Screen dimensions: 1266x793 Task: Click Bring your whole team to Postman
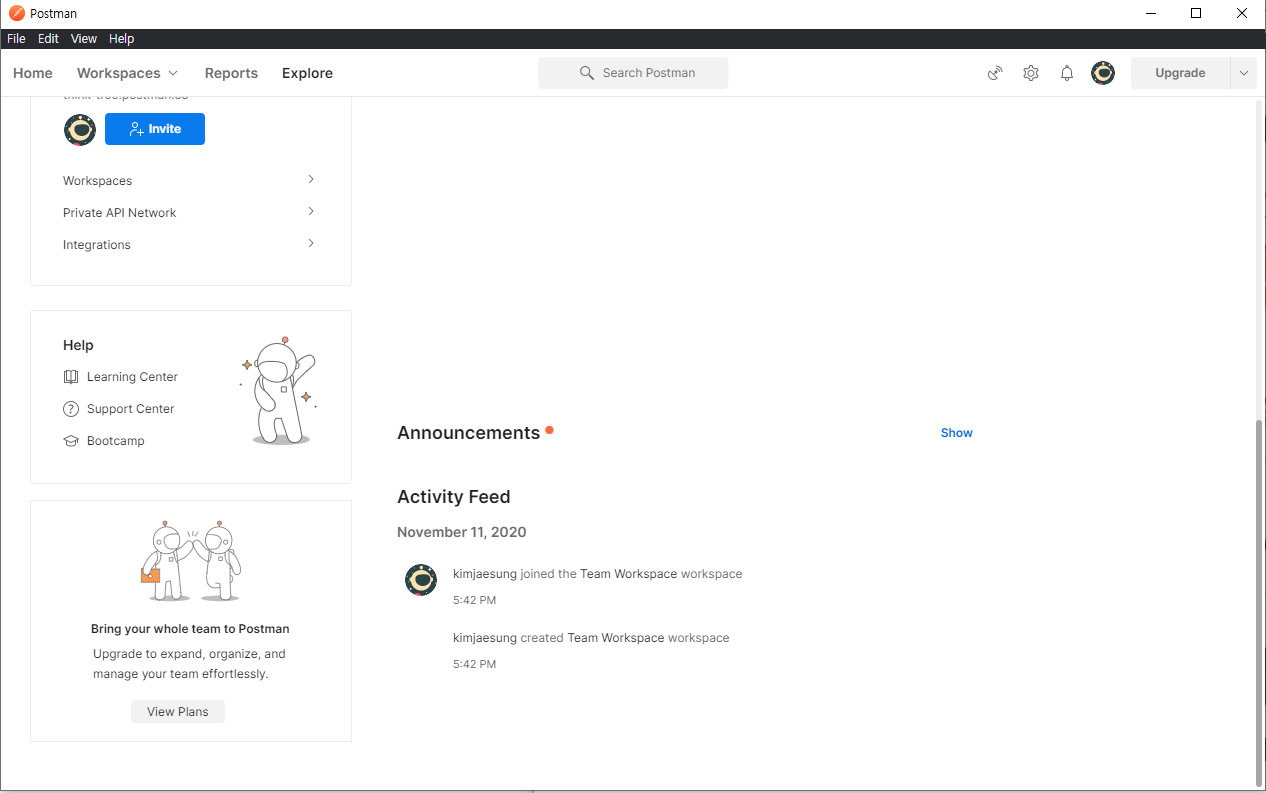[x=190, y=629]
